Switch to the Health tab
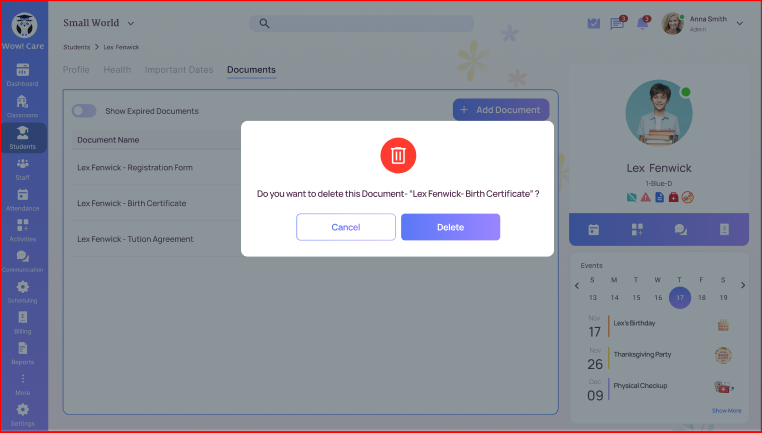 click(117, 70)
